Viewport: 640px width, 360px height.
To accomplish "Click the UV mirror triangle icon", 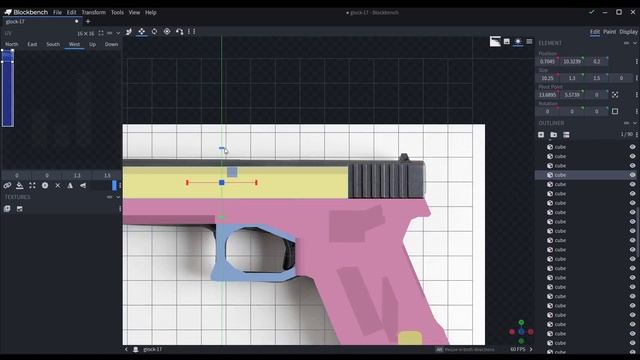I will tap(70, 186).
